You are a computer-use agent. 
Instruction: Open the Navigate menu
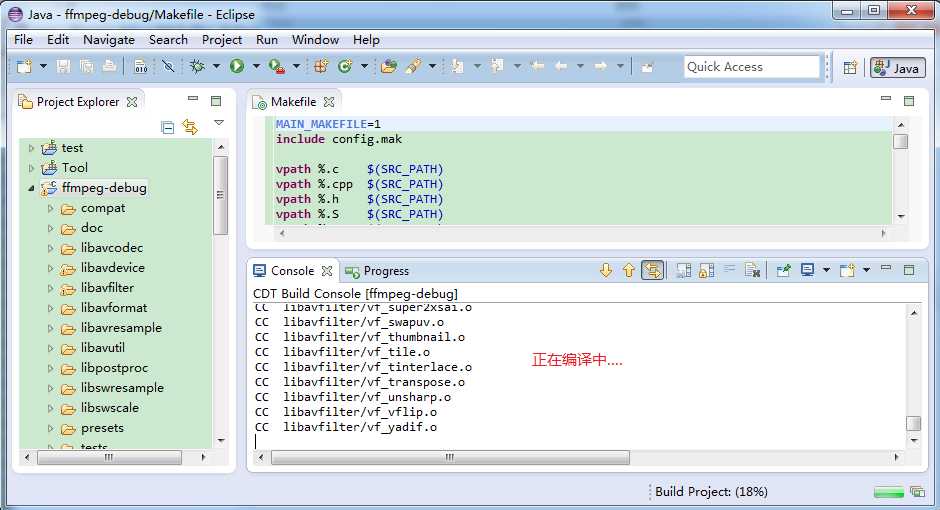pyautogui.click(x=109, y=40)
